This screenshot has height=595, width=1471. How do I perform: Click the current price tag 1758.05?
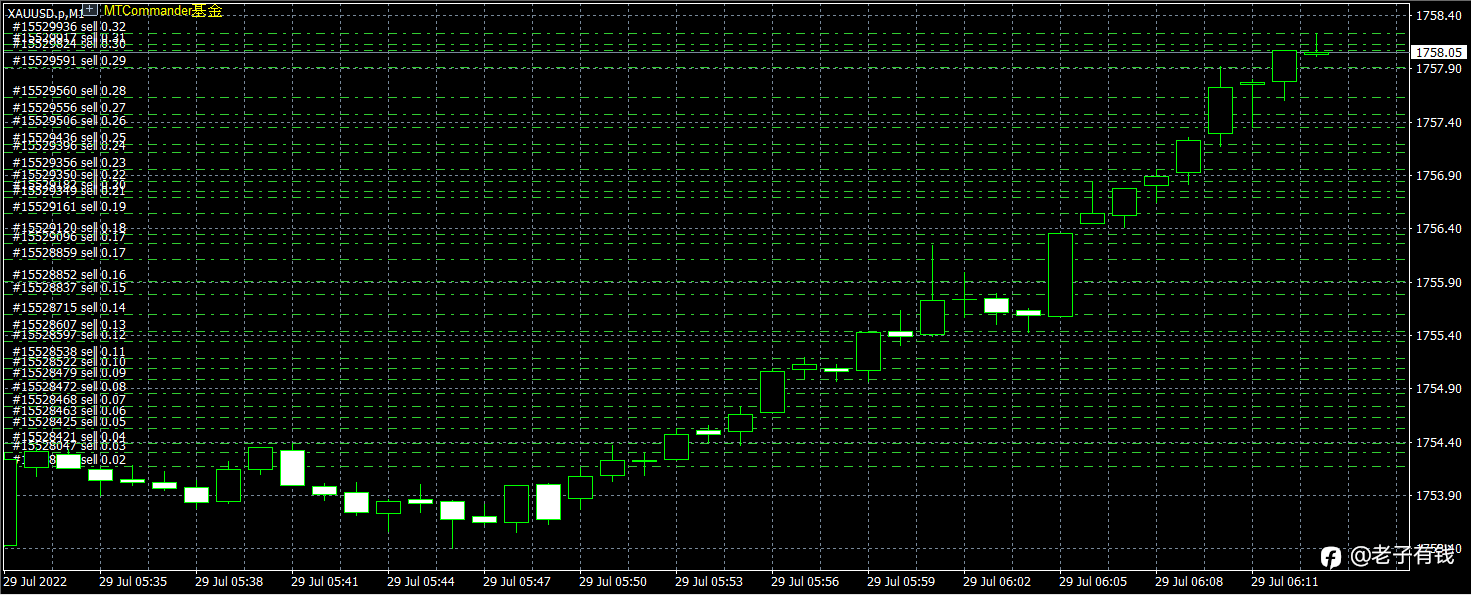(x=1439, y=52)
